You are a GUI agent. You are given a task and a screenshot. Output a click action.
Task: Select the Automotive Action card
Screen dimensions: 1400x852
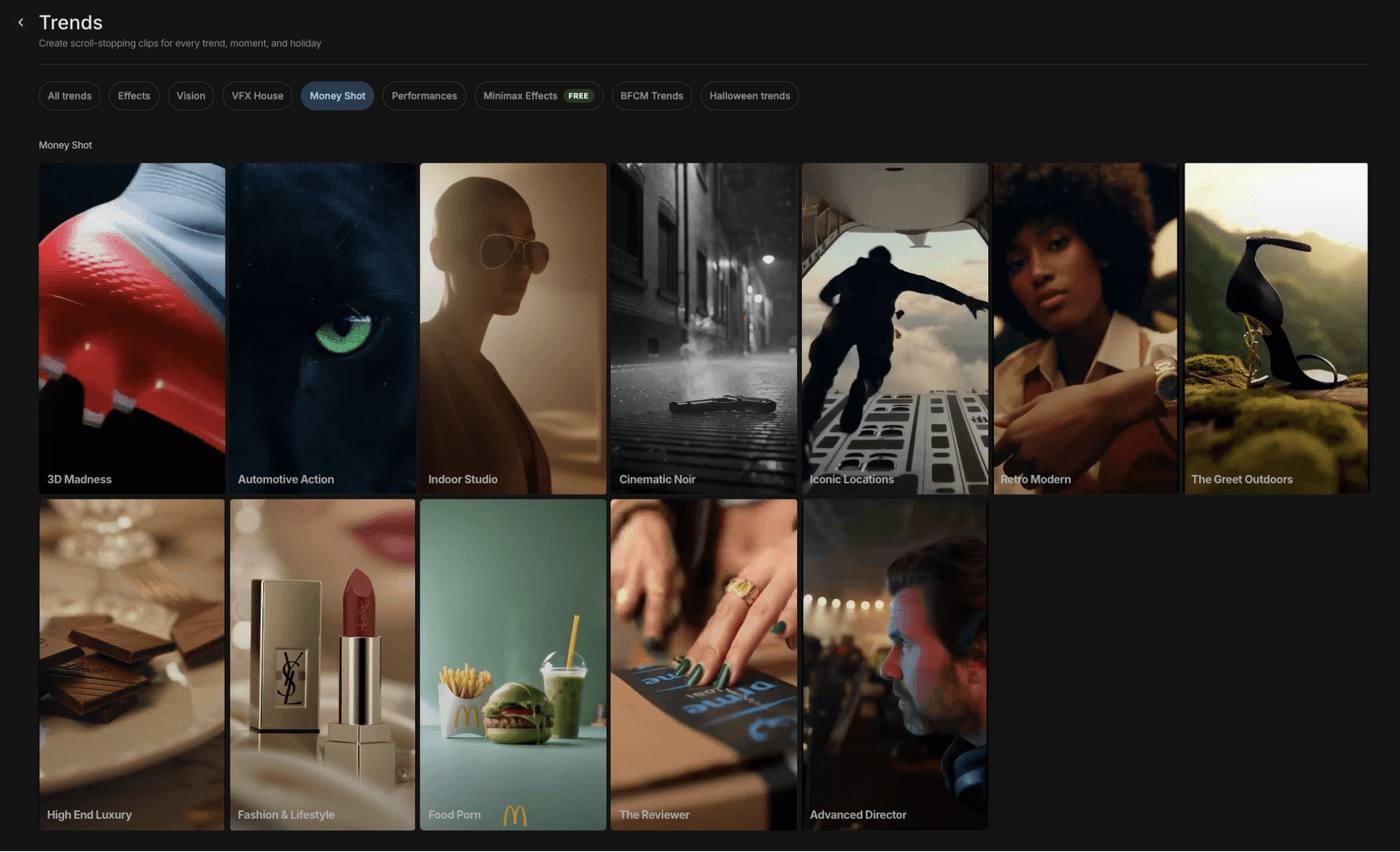coord(323,328)
